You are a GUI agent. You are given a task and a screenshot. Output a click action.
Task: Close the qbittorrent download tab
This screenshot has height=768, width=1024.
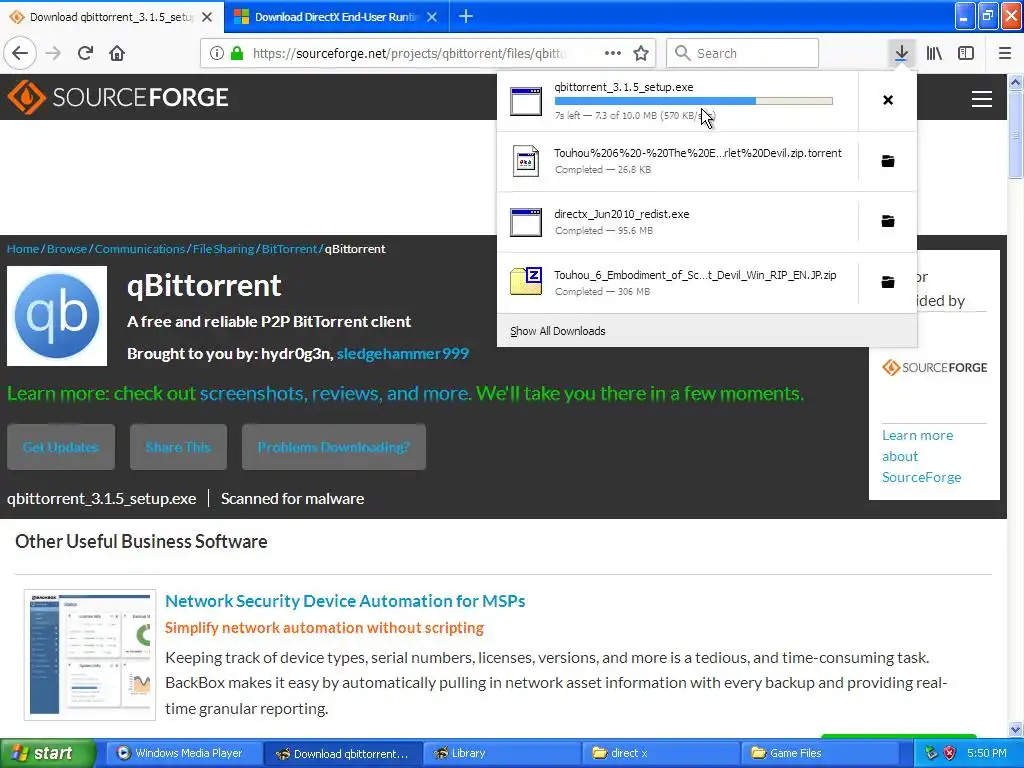(x=207, y=17)
